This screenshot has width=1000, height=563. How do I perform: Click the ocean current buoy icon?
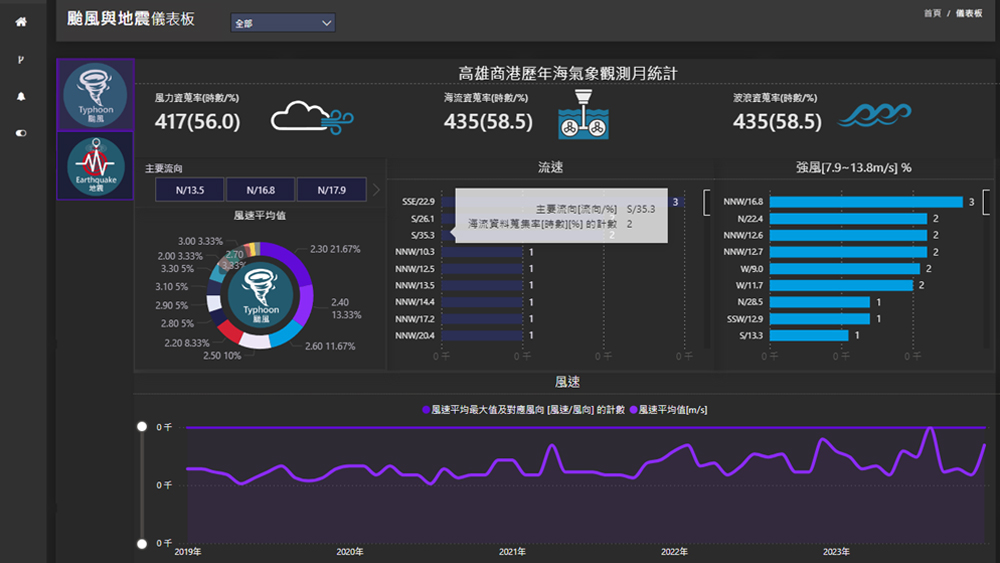(x=583, y=115)
